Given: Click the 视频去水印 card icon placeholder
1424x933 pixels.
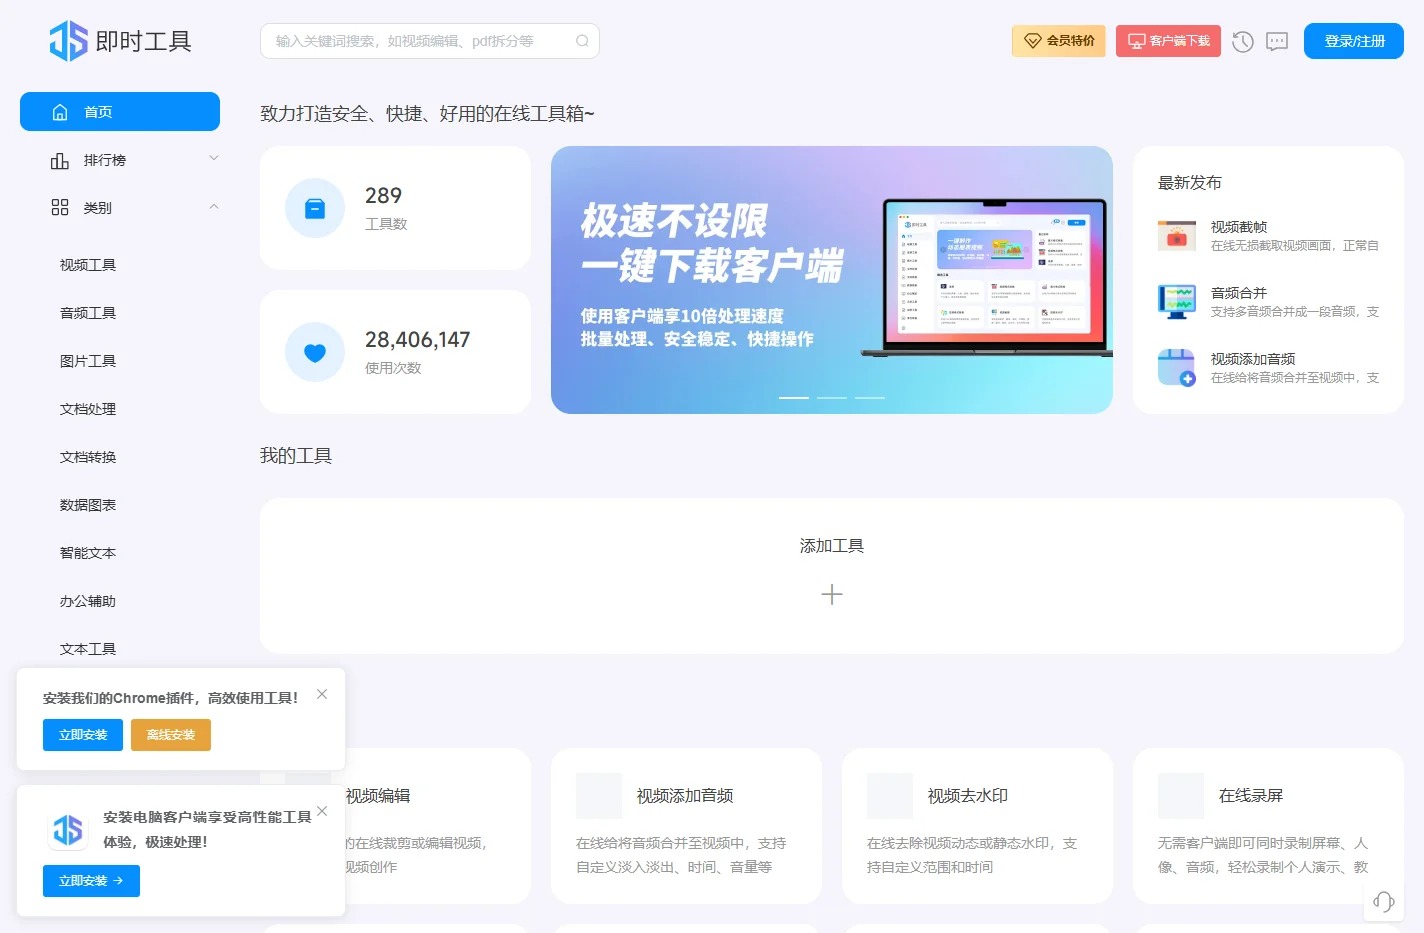Looking at the screenshot, I should click(890, 796).
